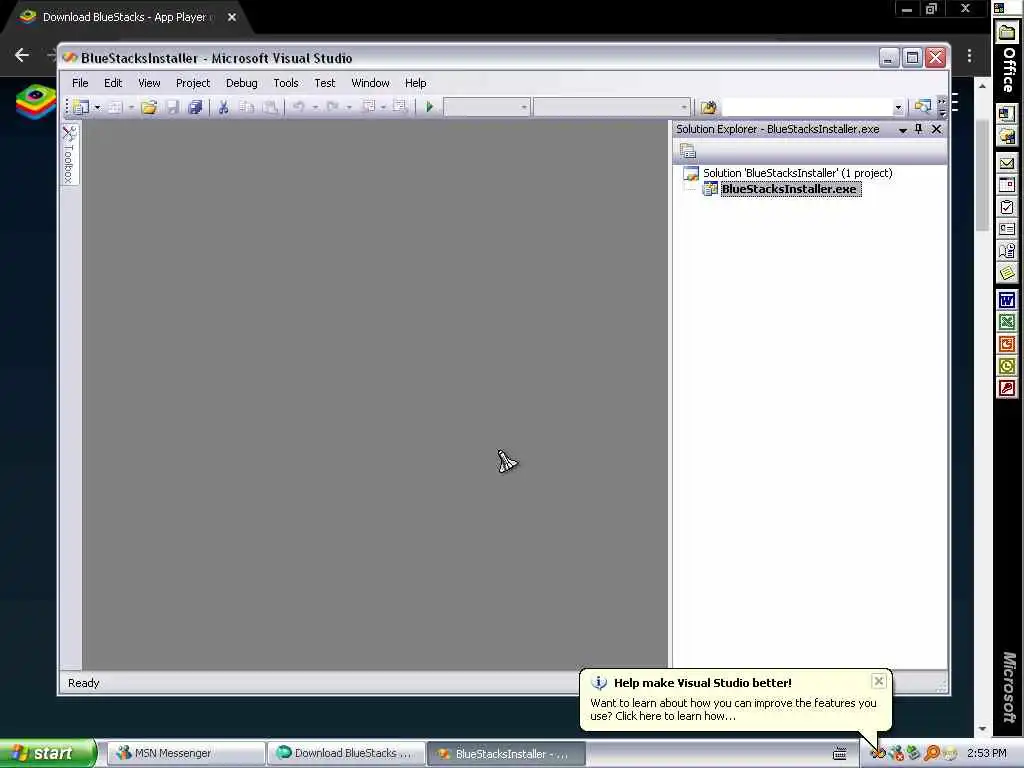Launch Word from the Office shortcut bar

point(1006,300)
